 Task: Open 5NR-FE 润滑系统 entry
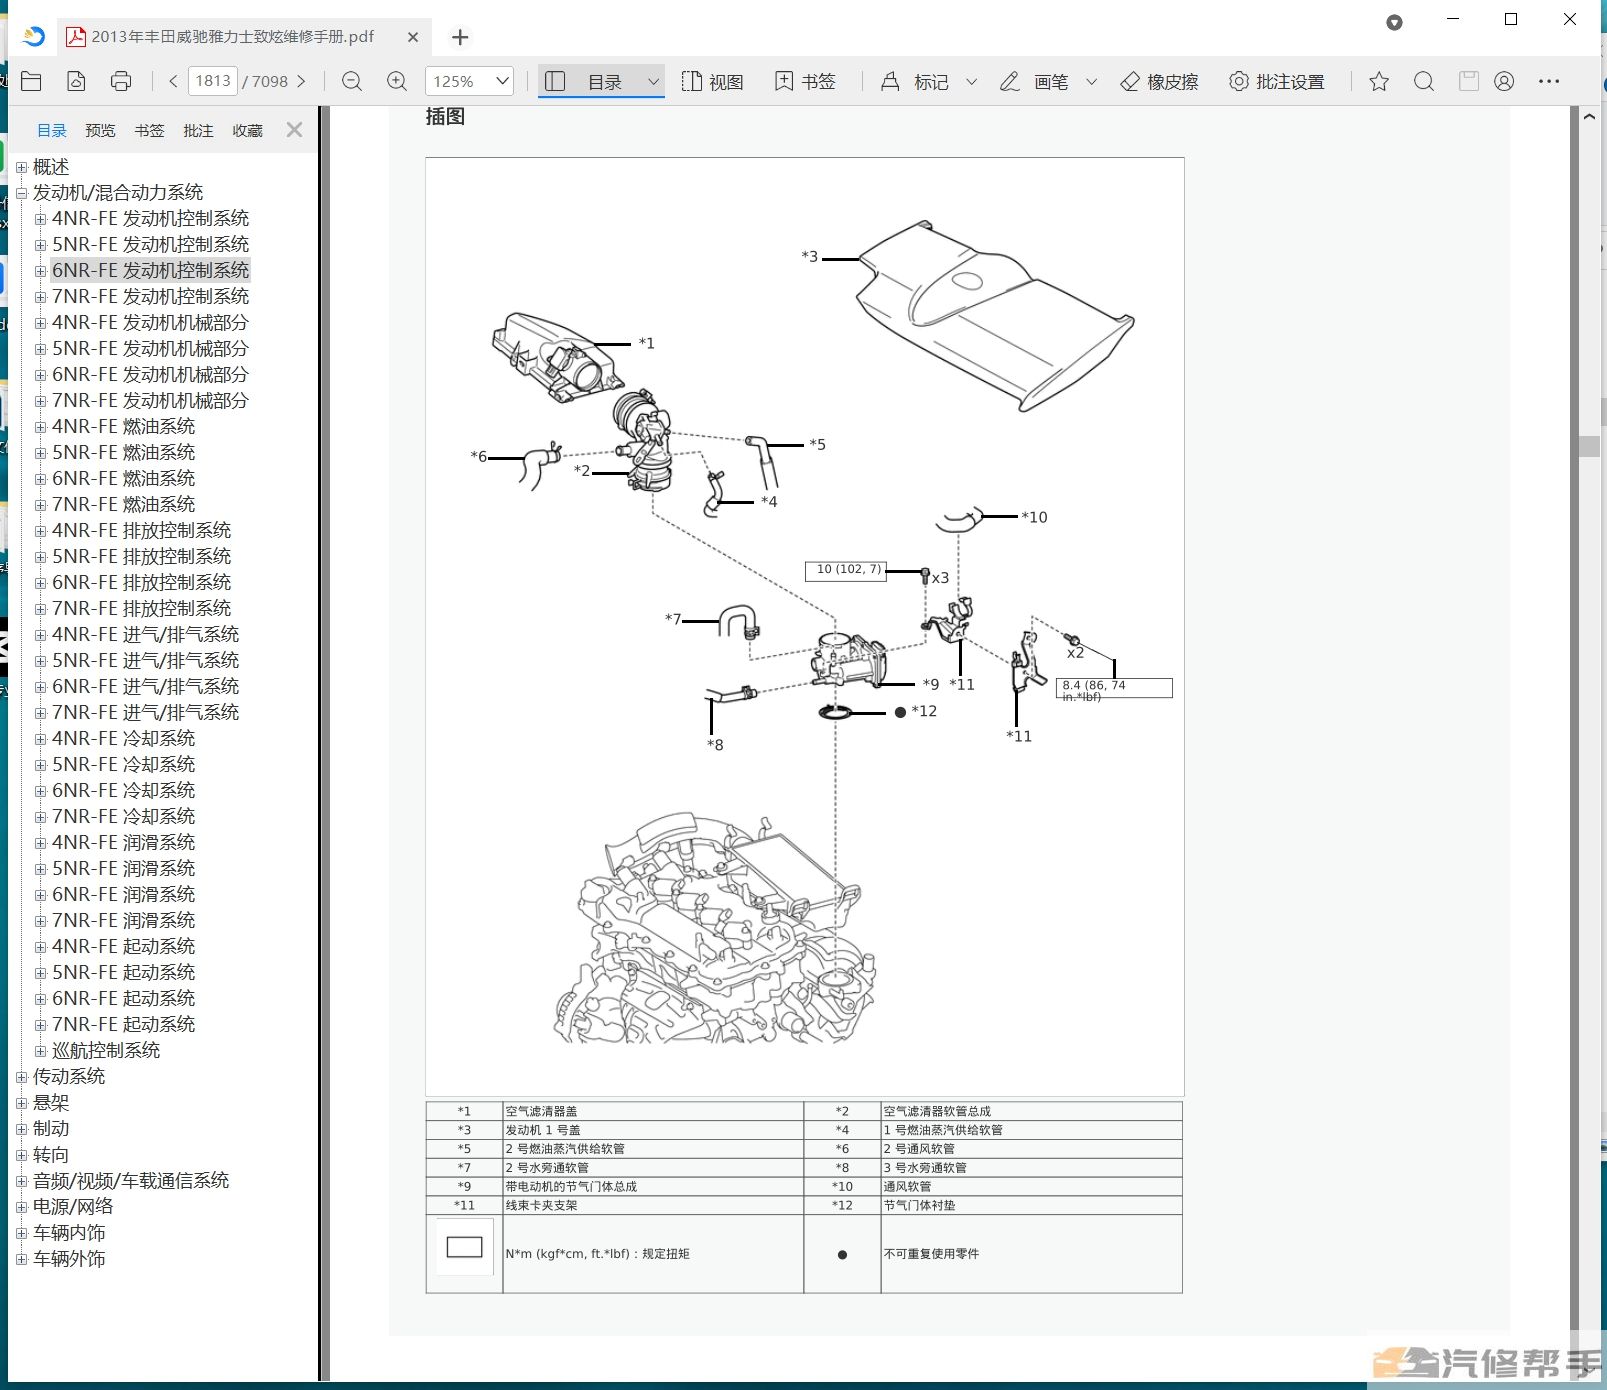click(x=123, y=868)
